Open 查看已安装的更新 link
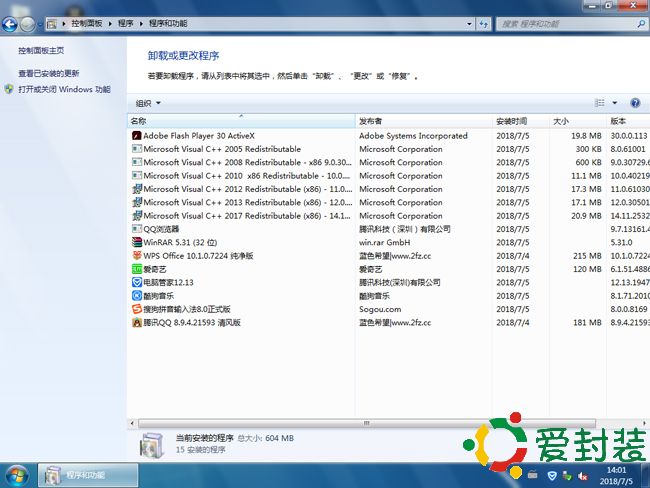The width and height of the screenshot is (650, 488). point(48,73)
